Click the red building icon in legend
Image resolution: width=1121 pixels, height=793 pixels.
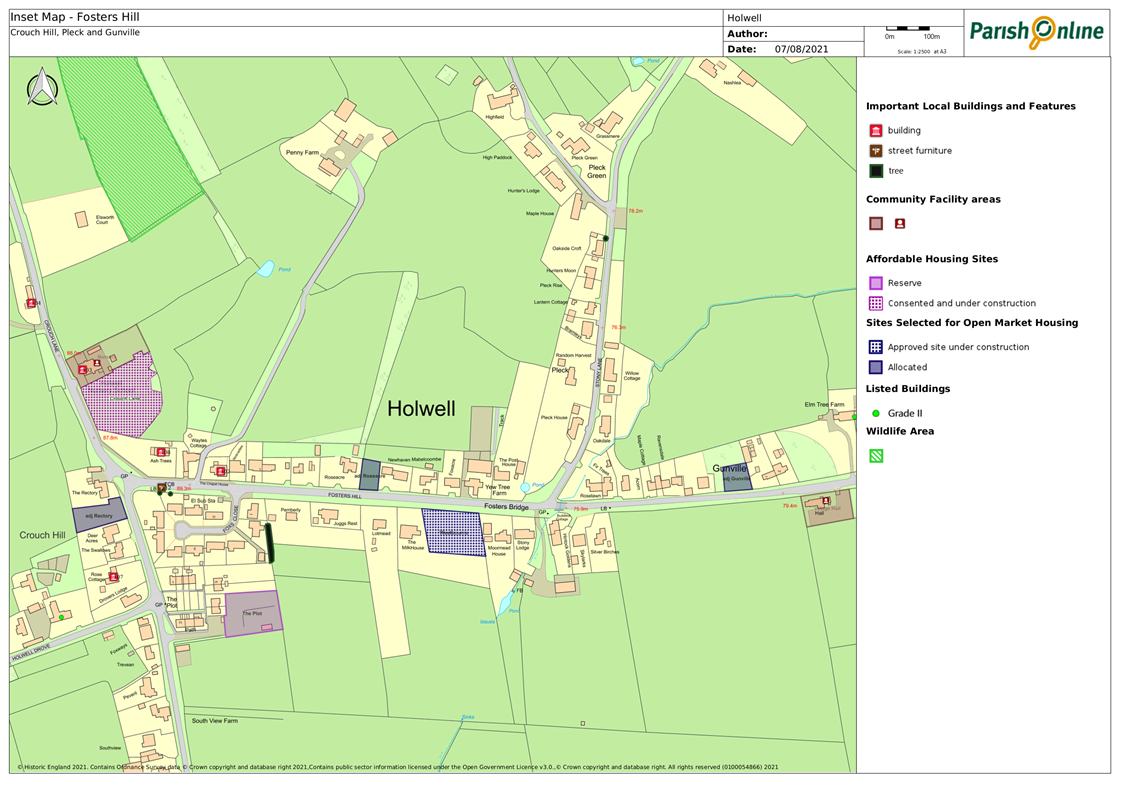pyautogui.click(x=876, y=130)
